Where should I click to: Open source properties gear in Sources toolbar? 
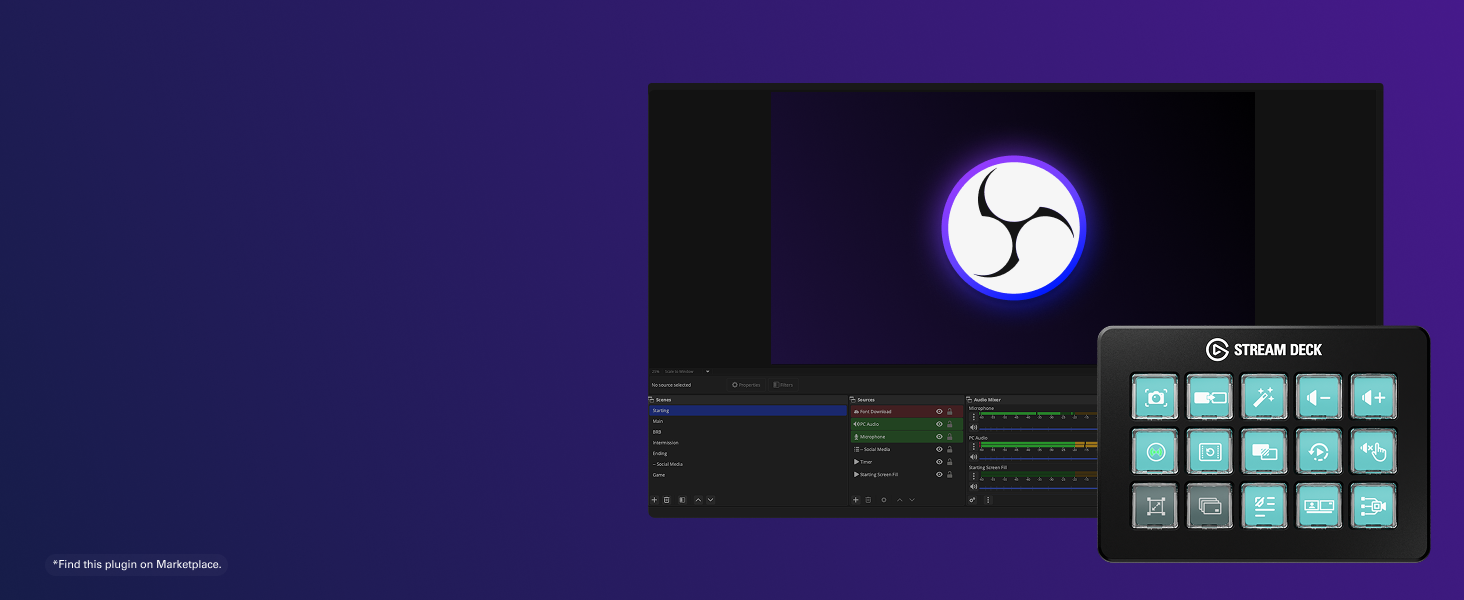(x=884, y=499)
